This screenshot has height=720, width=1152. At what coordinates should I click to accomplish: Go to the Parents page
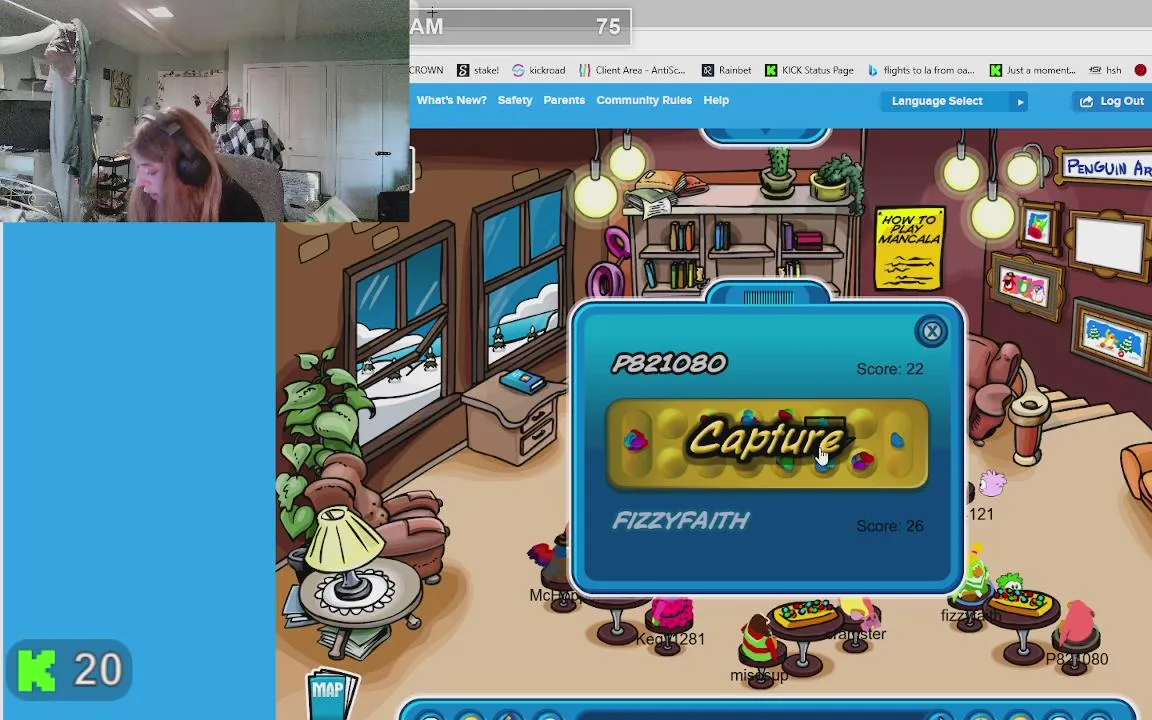pos(564,100)
